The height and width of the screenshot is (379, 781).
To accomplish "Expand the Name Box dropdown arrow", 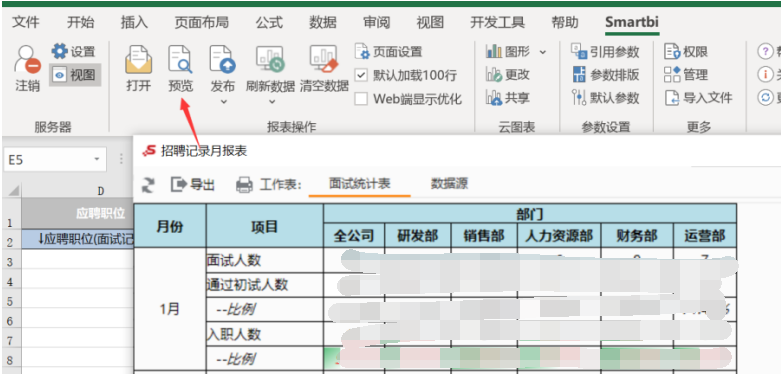I will click(97, 160).
